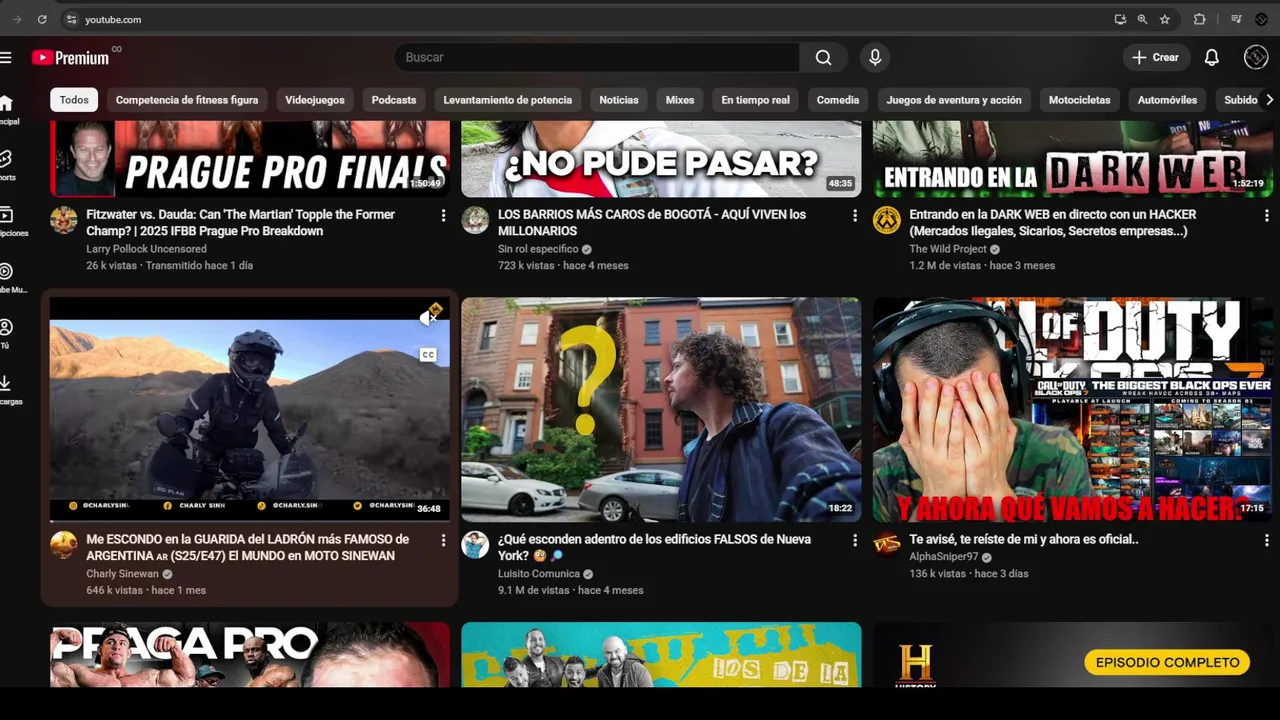Screen dimensions: 1280x720
Task: Show more category chips with right arrow
Action: point(1269,100)
